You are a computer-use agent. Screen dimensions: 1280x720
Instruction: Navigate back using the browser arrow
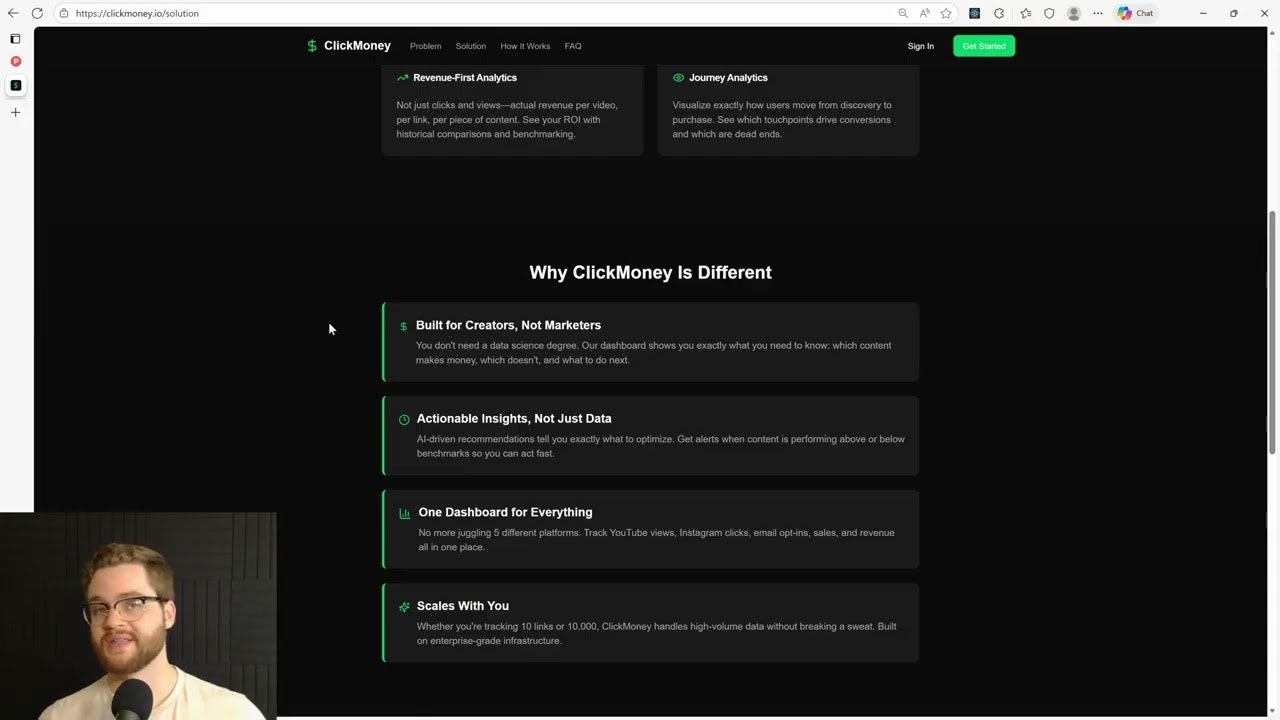click(x=13, y=13)
